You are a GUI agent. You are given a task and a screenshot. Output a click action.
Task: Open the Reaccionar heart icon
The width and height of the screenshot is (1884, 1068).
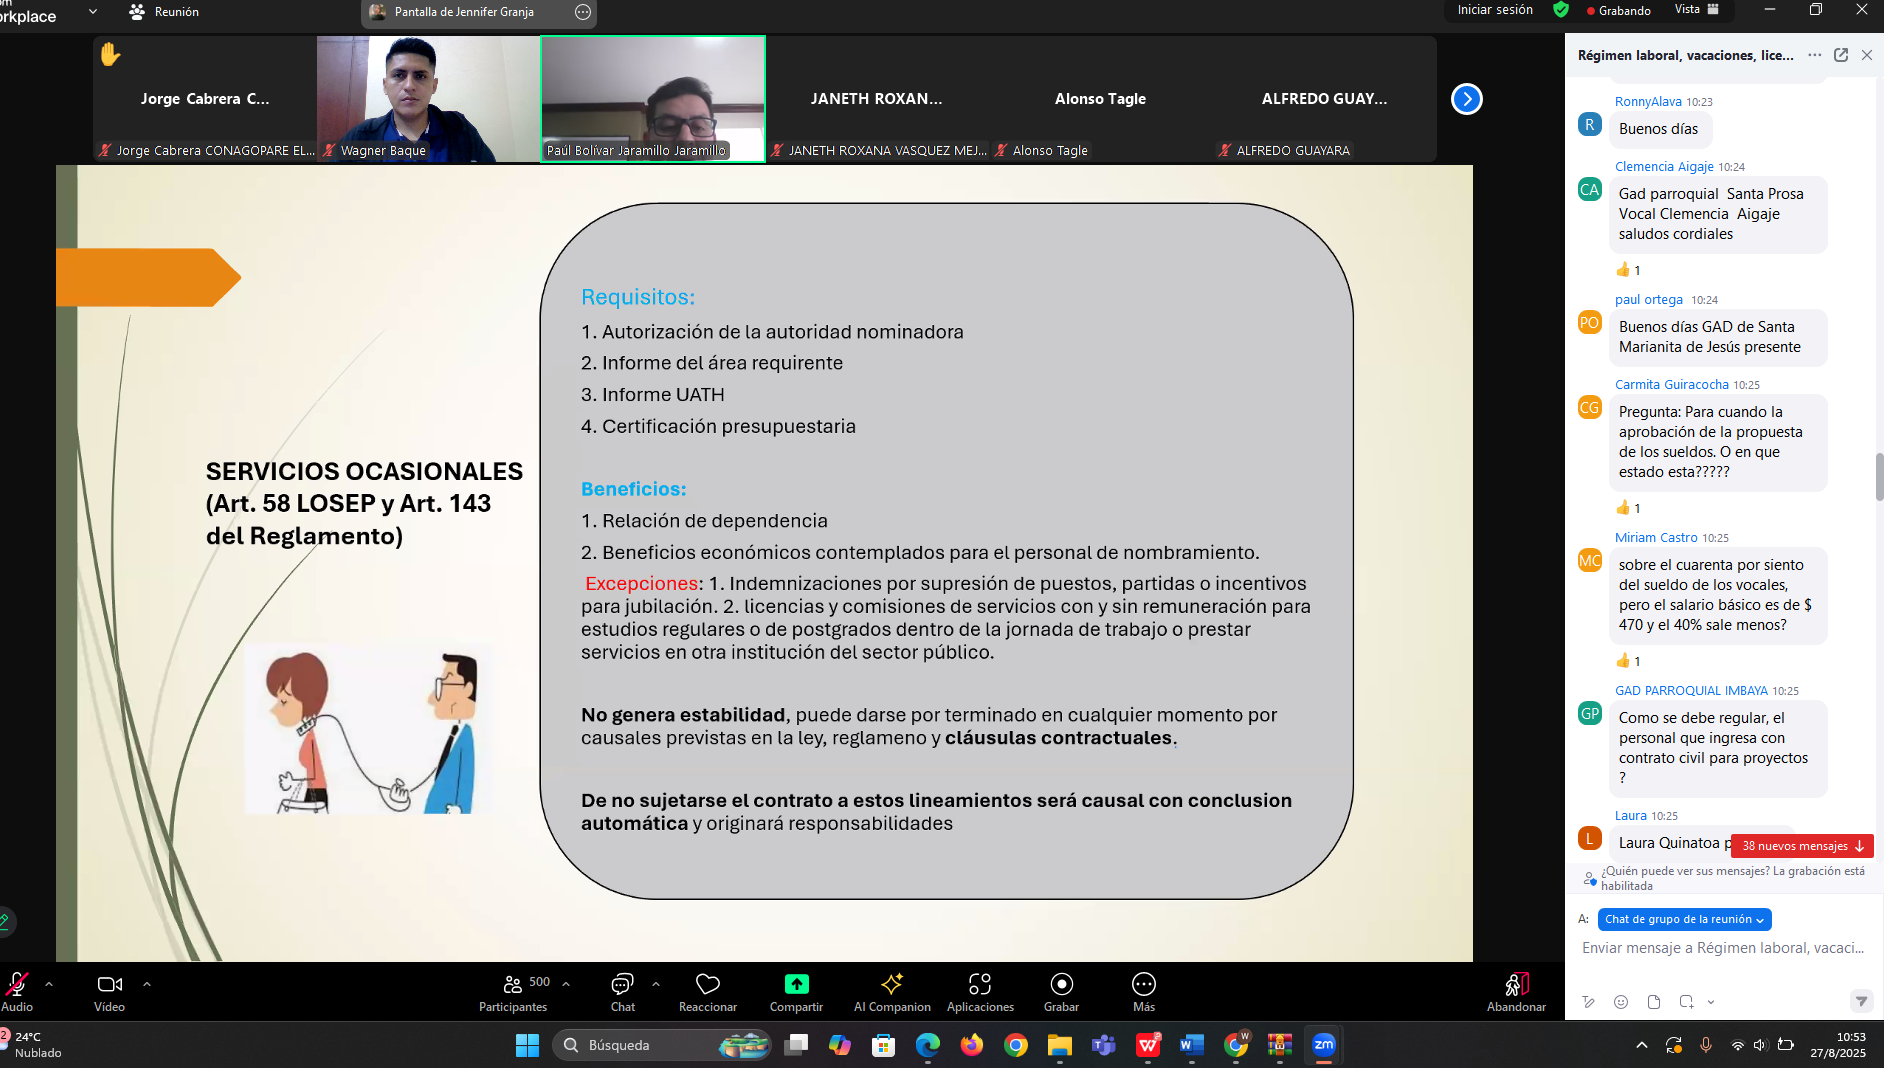tap(707, 985)
